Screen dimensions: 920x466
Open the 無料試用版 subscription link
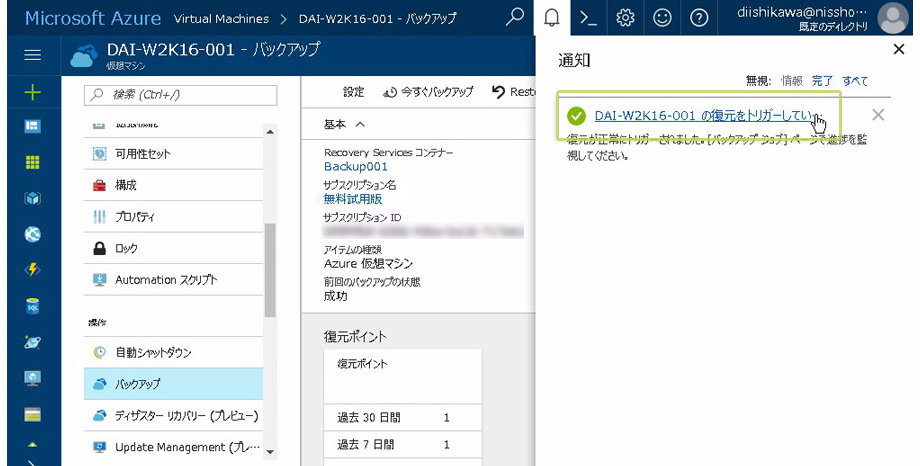click(353, 199)
